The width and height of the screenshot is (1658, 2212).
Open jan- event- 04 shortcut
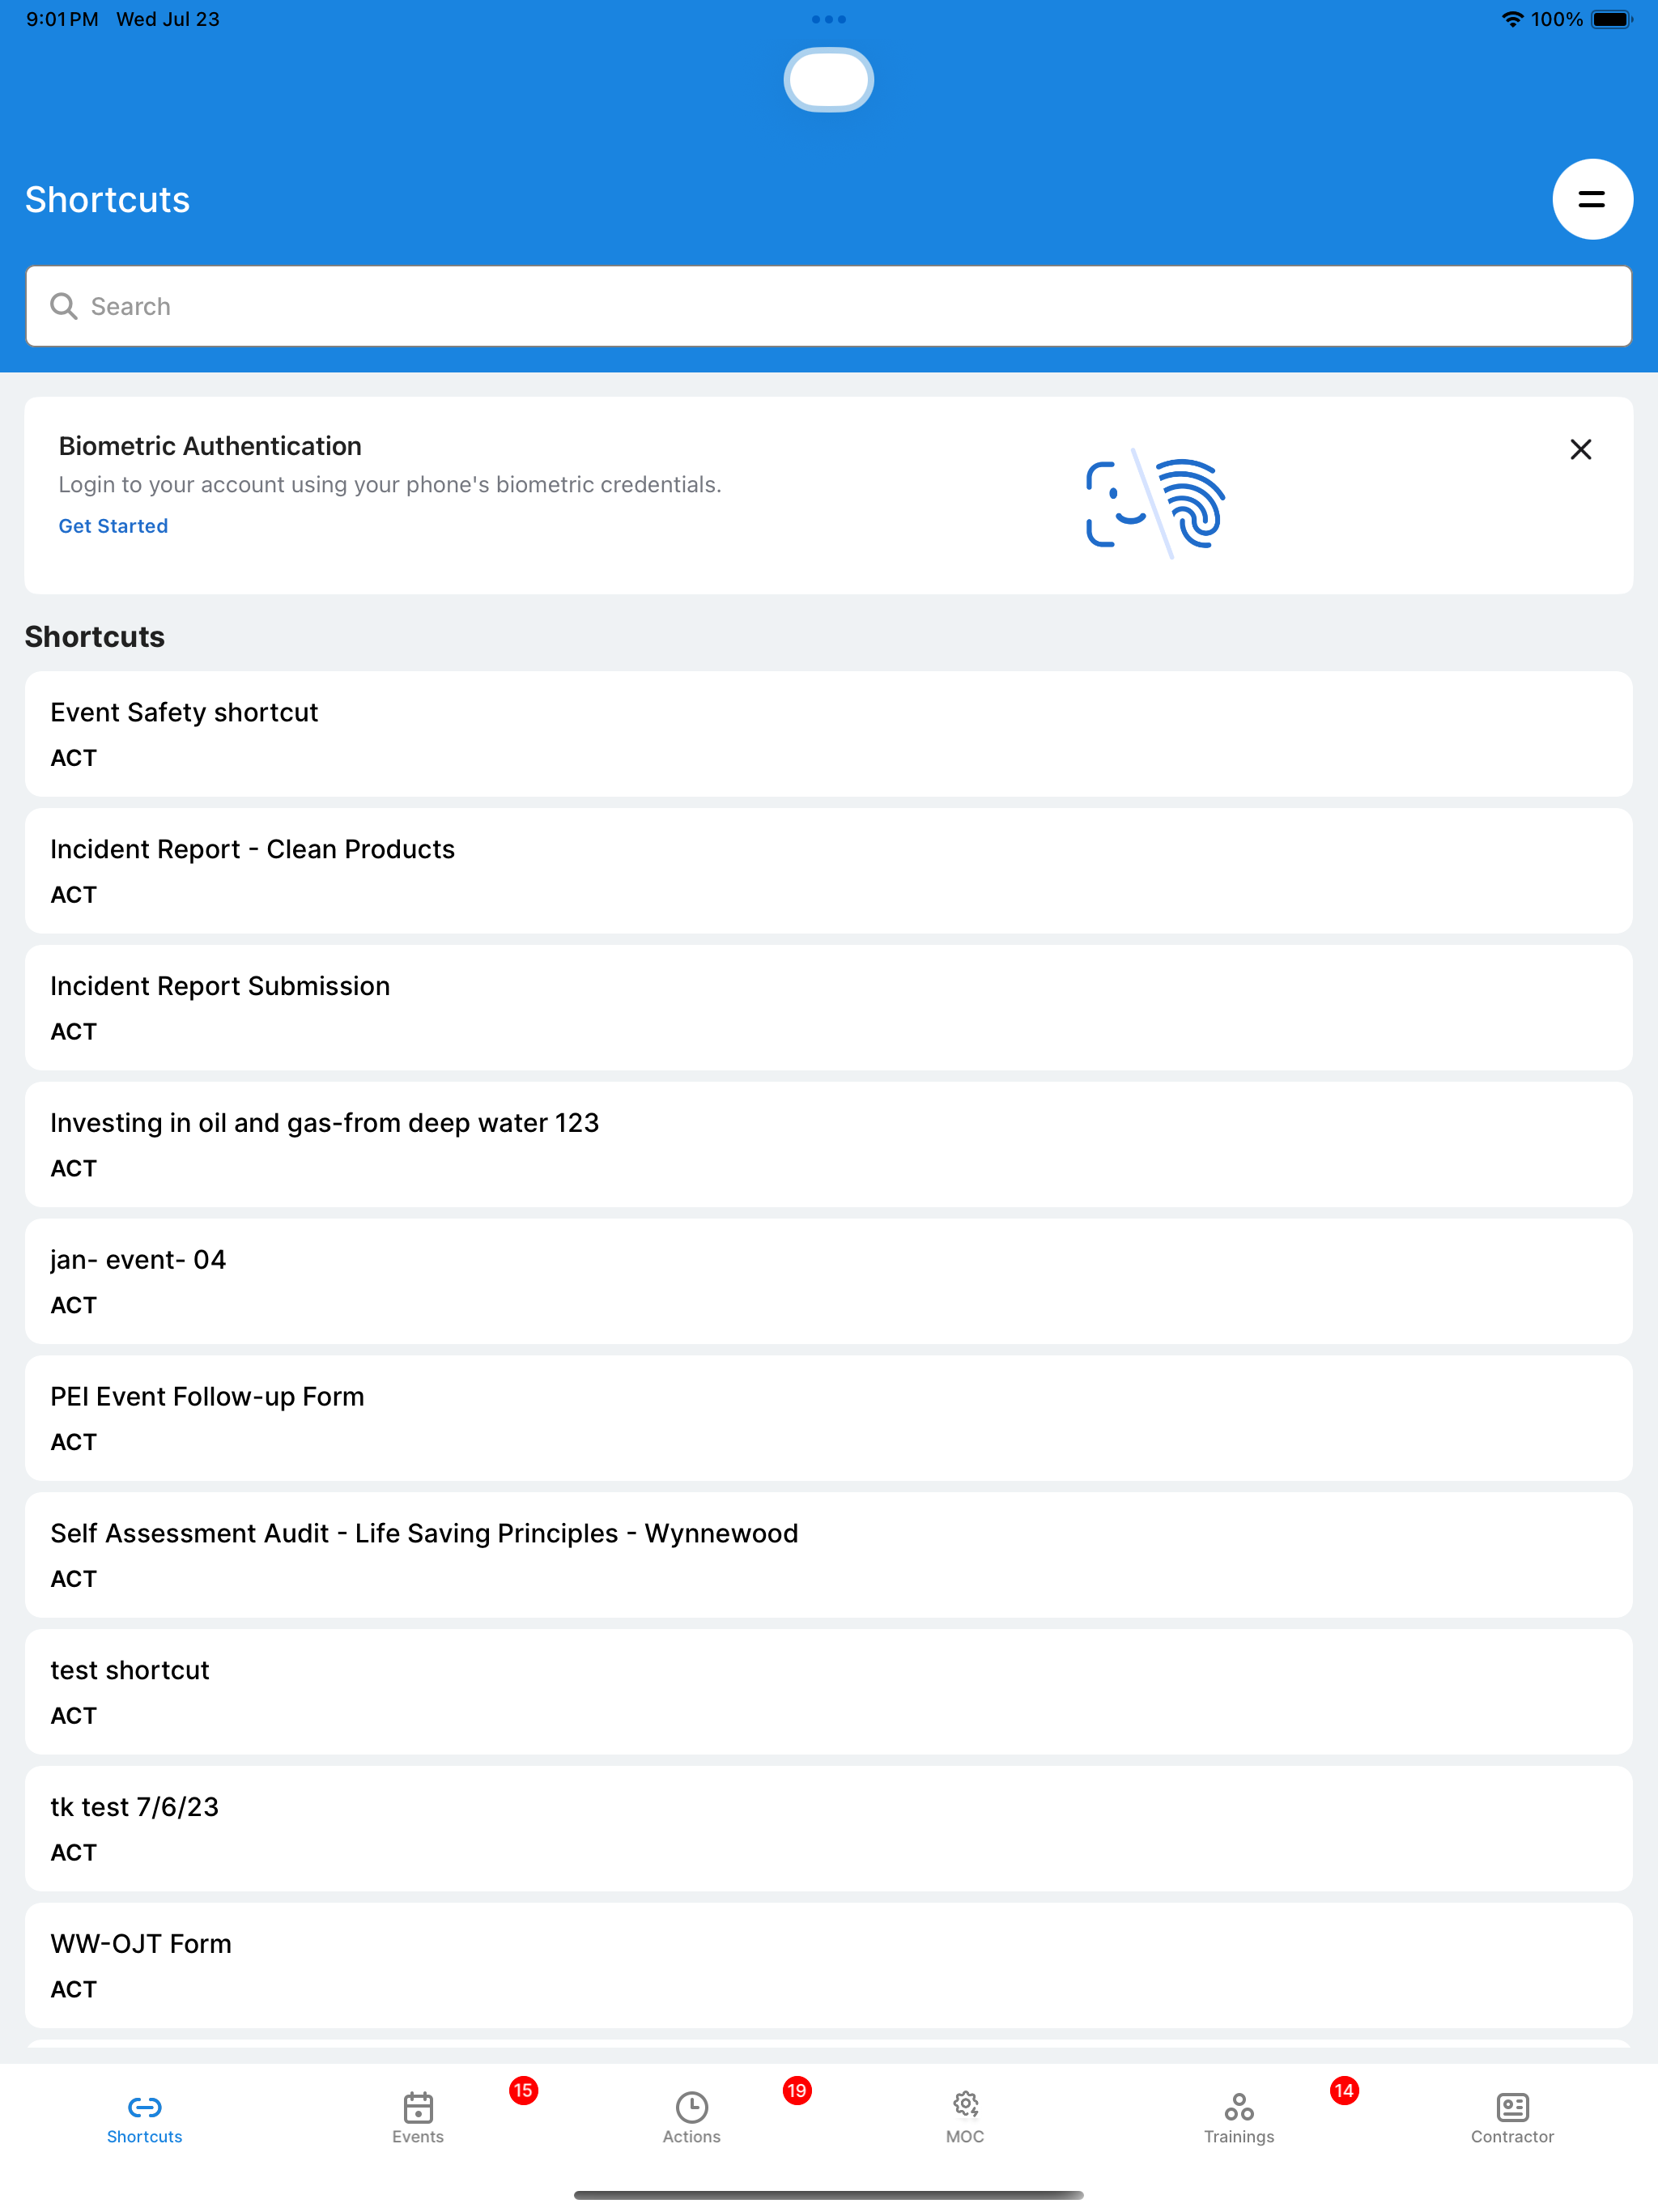coord(828,1282)
